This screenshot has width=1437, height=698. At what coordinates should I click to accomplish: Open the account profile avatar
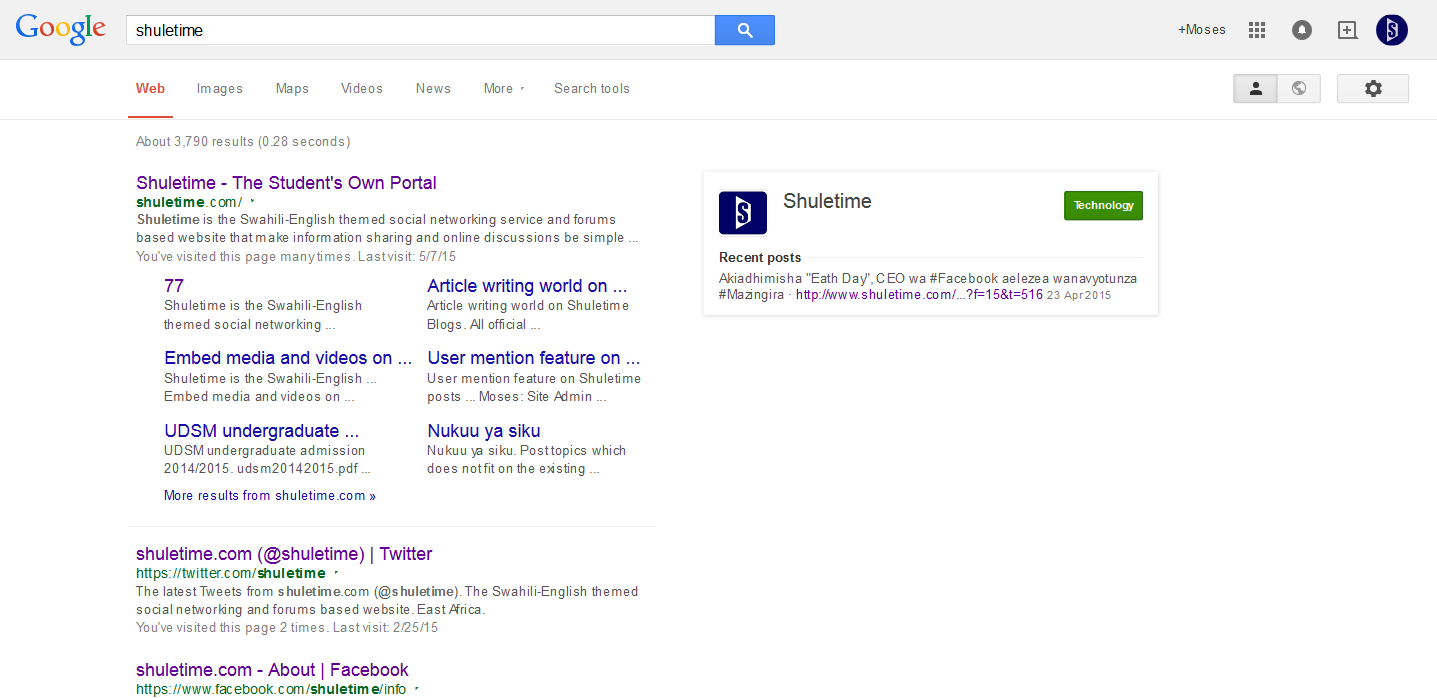point(1391,30)
